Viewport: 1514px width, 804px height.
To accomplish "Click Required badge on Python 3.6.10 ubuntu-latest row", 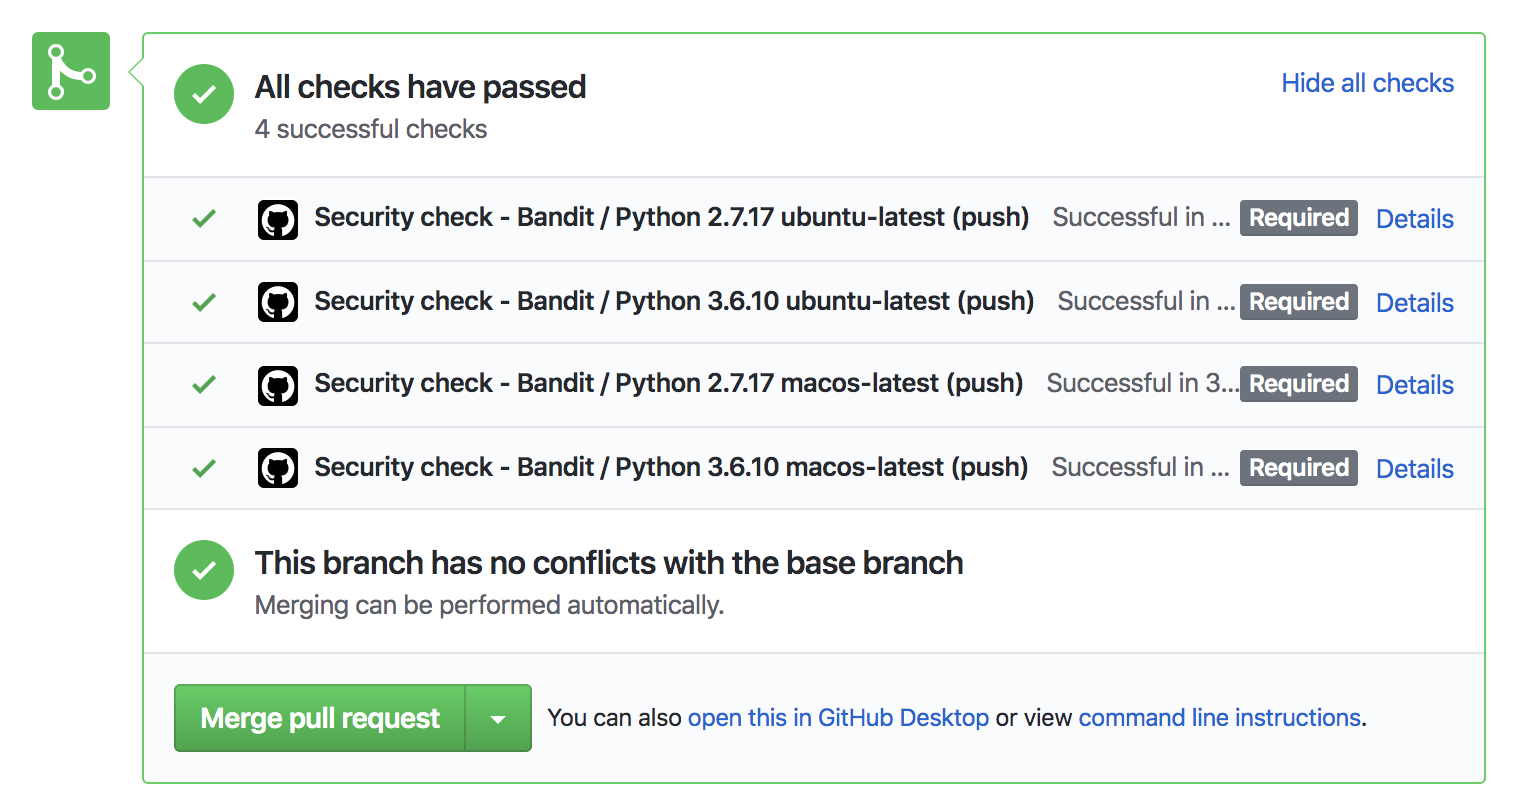I will (x=1299, y=302).
